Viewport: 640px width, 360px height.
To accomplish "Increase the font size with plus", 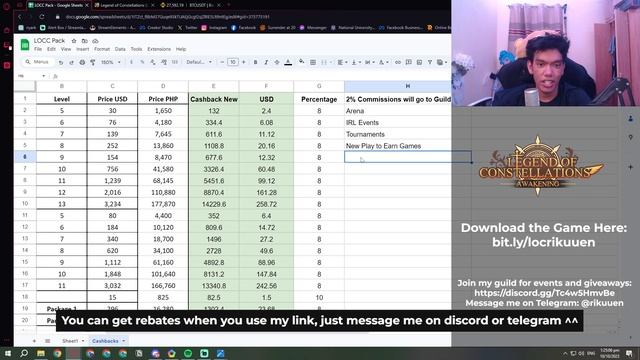I will (x=244, y=62).
